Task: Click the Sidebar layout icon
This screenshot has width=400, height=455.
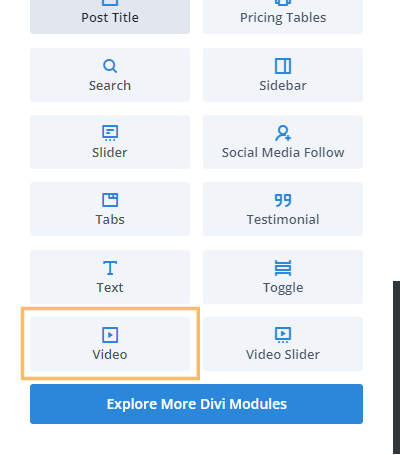Action: (x=283, y=66)
